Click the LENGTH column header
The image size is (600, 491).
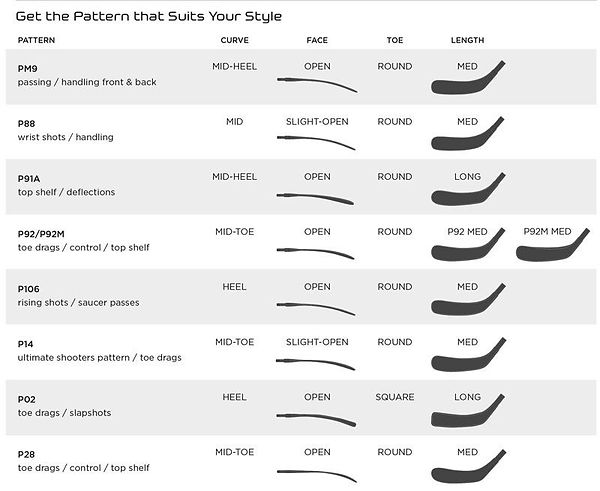[x=467, y=40]
